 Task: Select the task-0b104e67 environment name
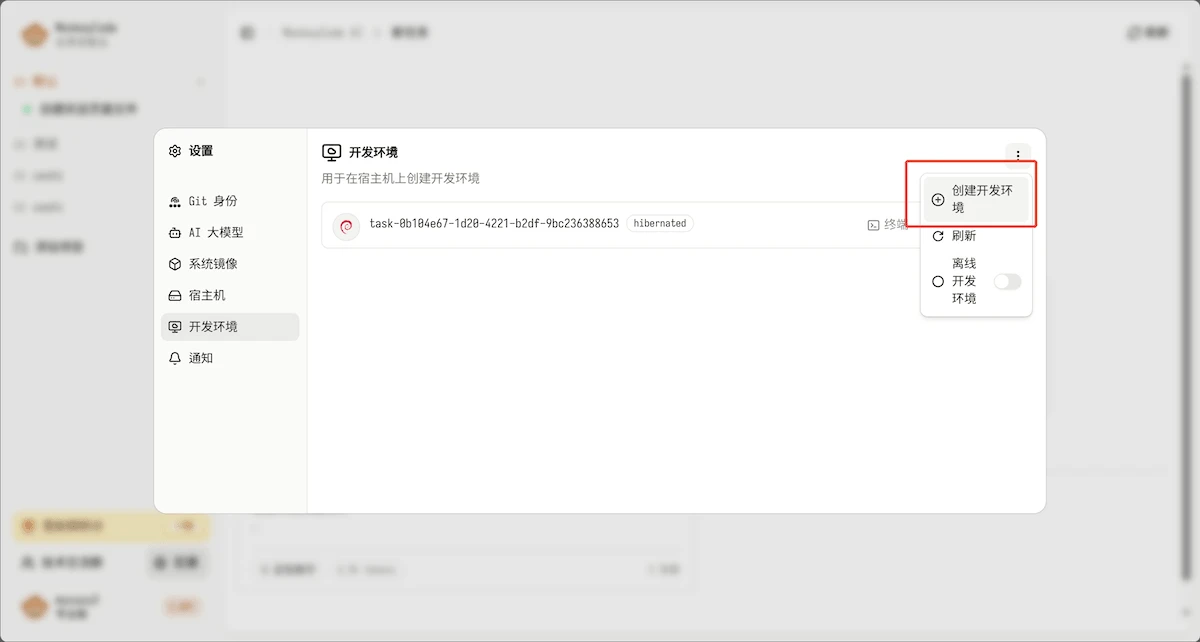coord(494,224)
